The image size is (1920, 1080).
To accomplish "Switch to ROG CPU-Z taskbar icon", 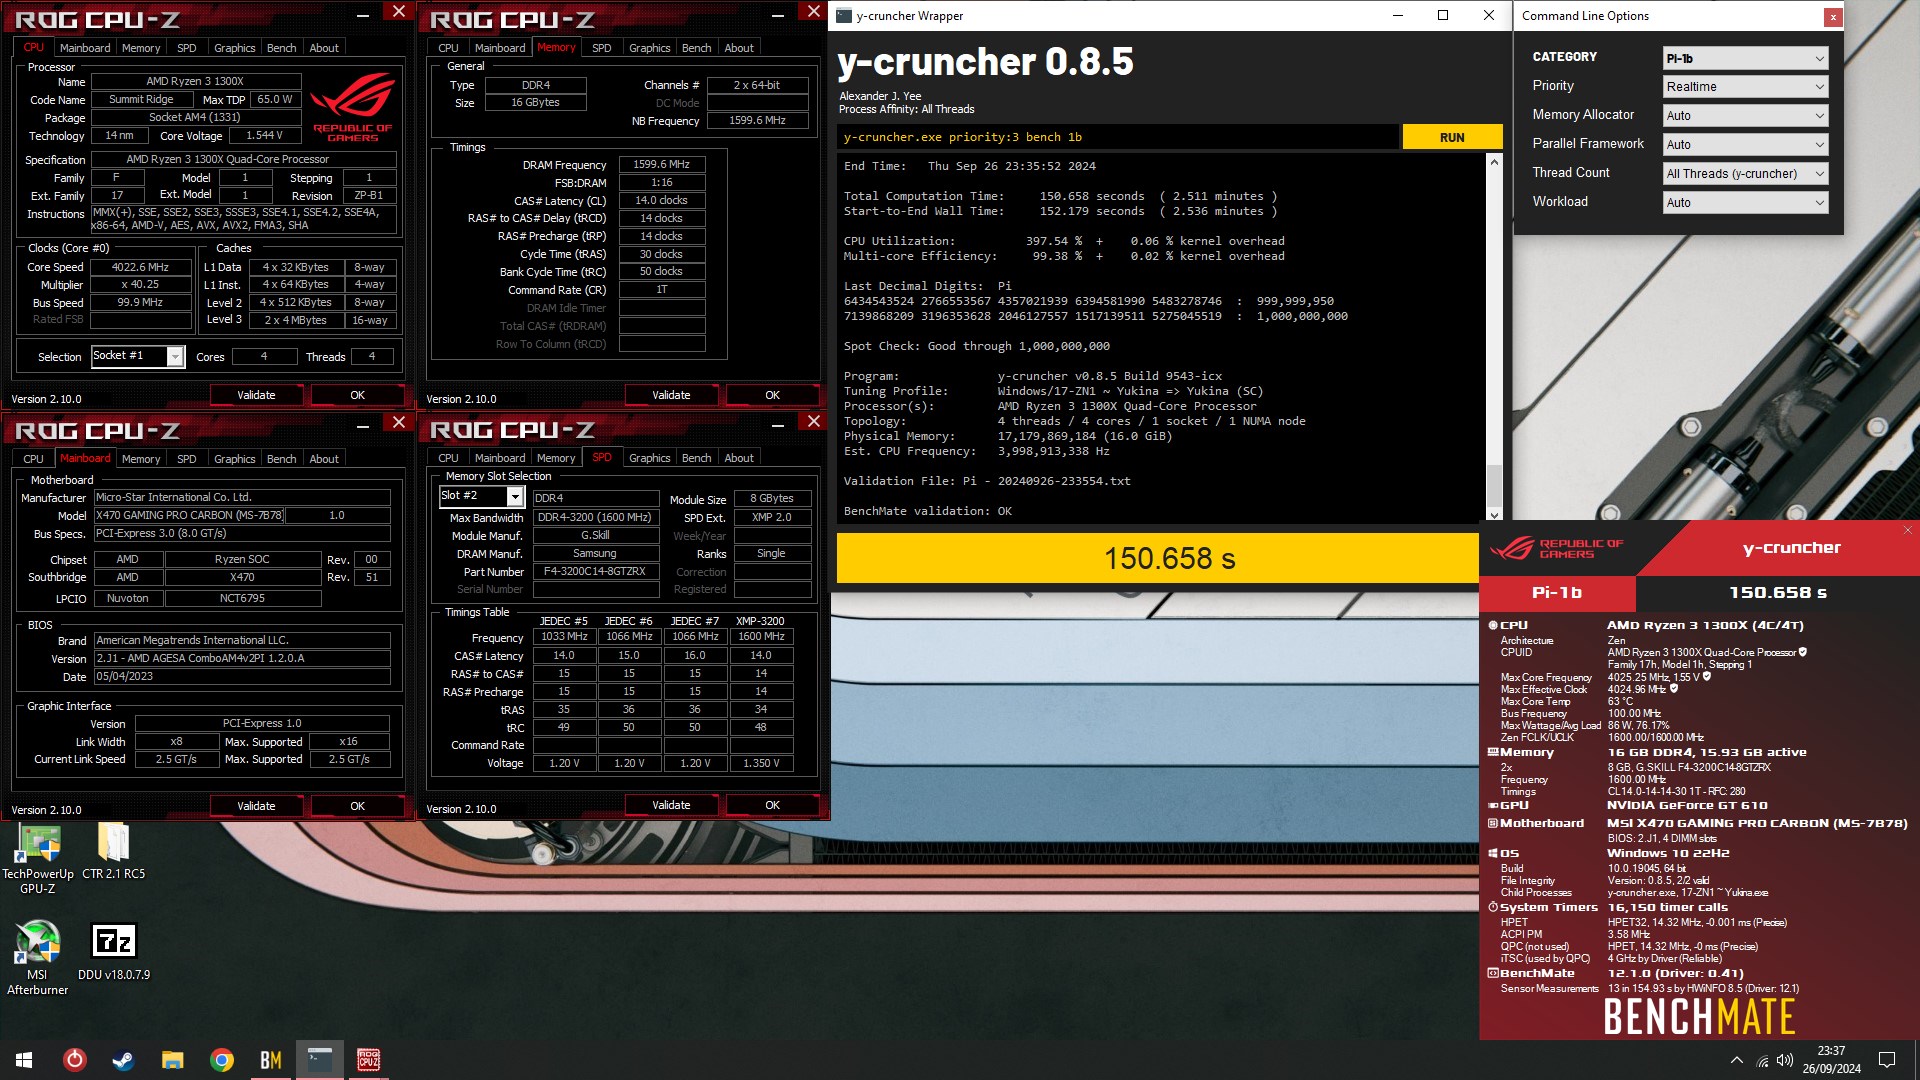I will point(368,1060).
